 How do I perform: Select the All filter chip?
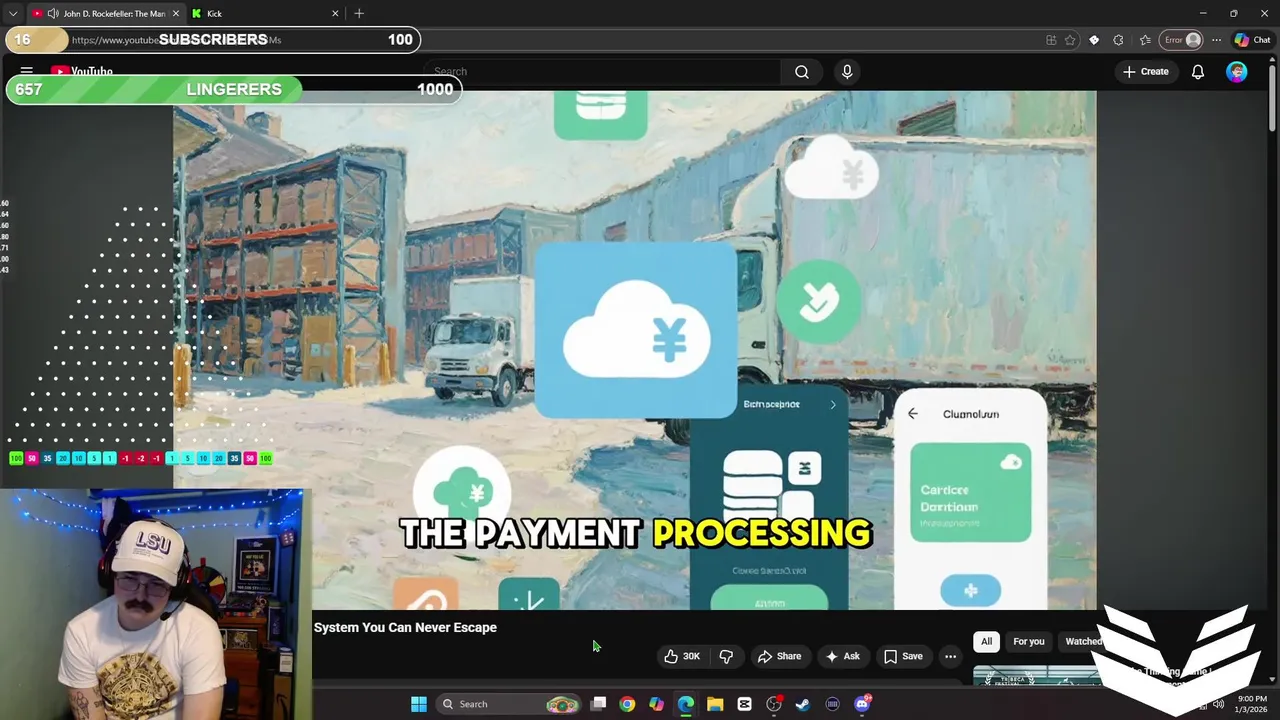point(986,642)
